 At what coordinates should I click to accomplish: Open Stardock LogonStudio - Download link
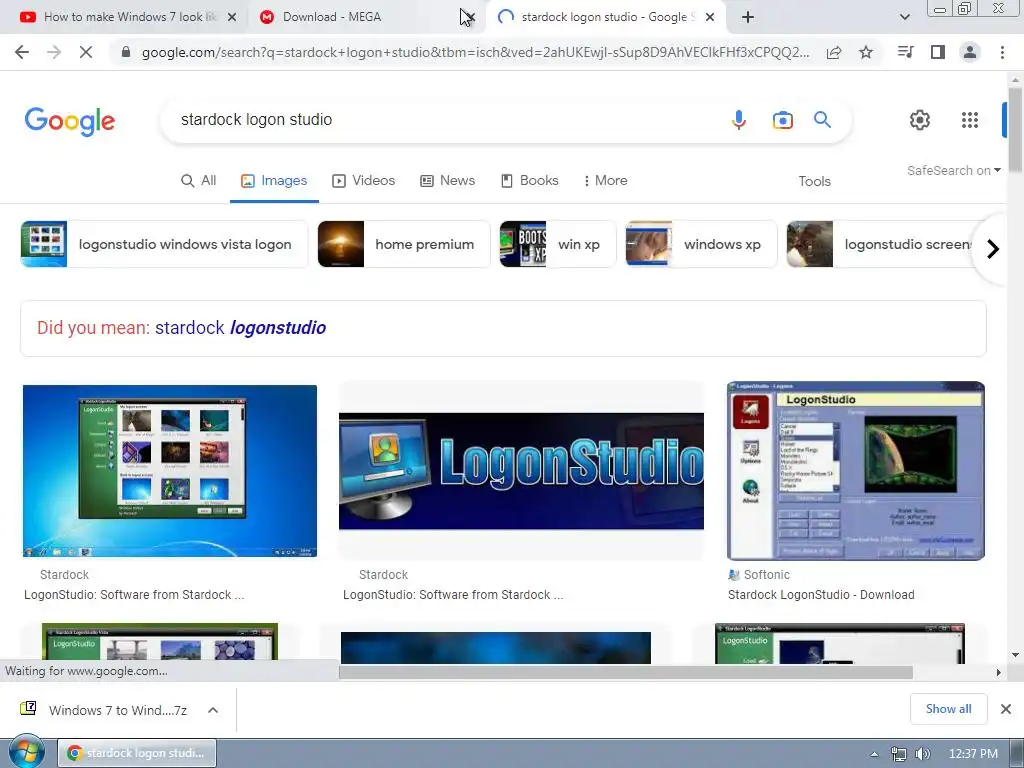click(821, 595)
